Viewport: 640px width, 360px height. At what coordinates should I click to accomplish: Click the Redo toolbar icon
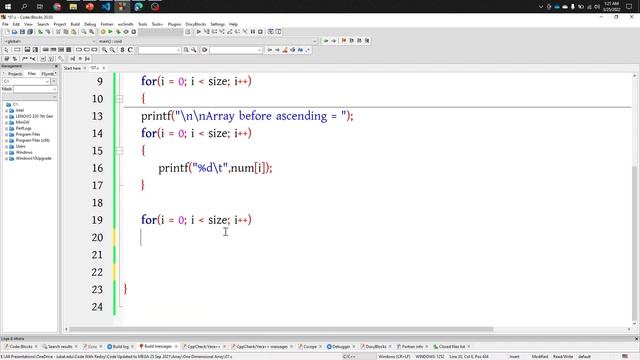tap(48, 32)
